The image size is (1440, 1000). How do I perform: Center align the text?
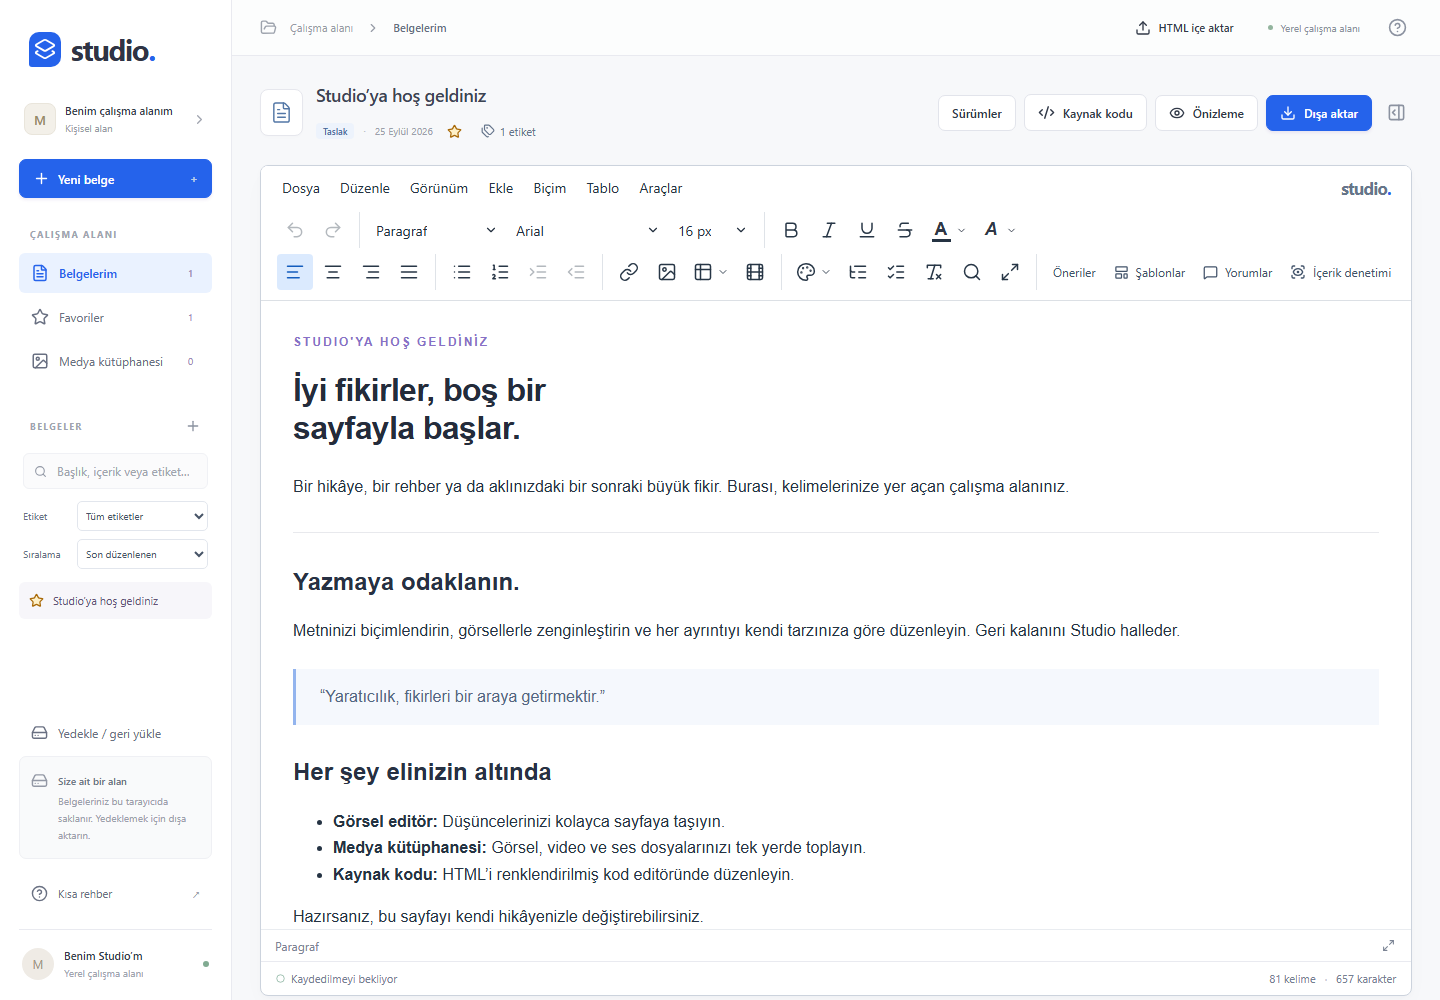point(333,272)
